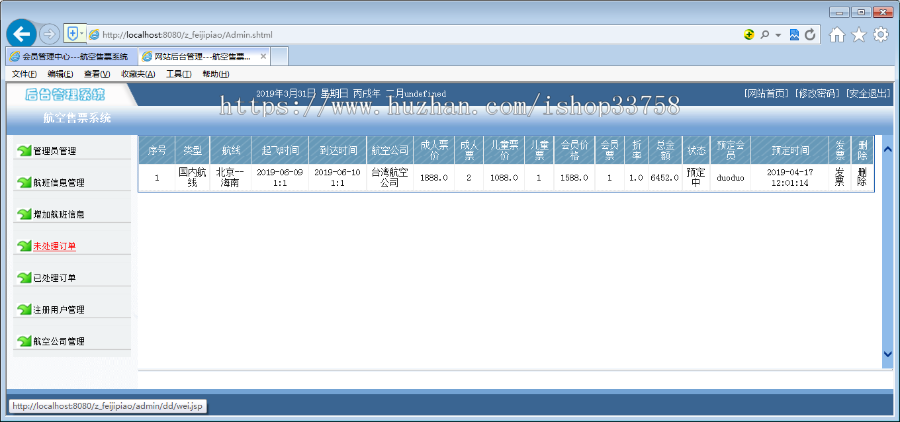Click the member price 1588.0 cell

click(574, 178)
